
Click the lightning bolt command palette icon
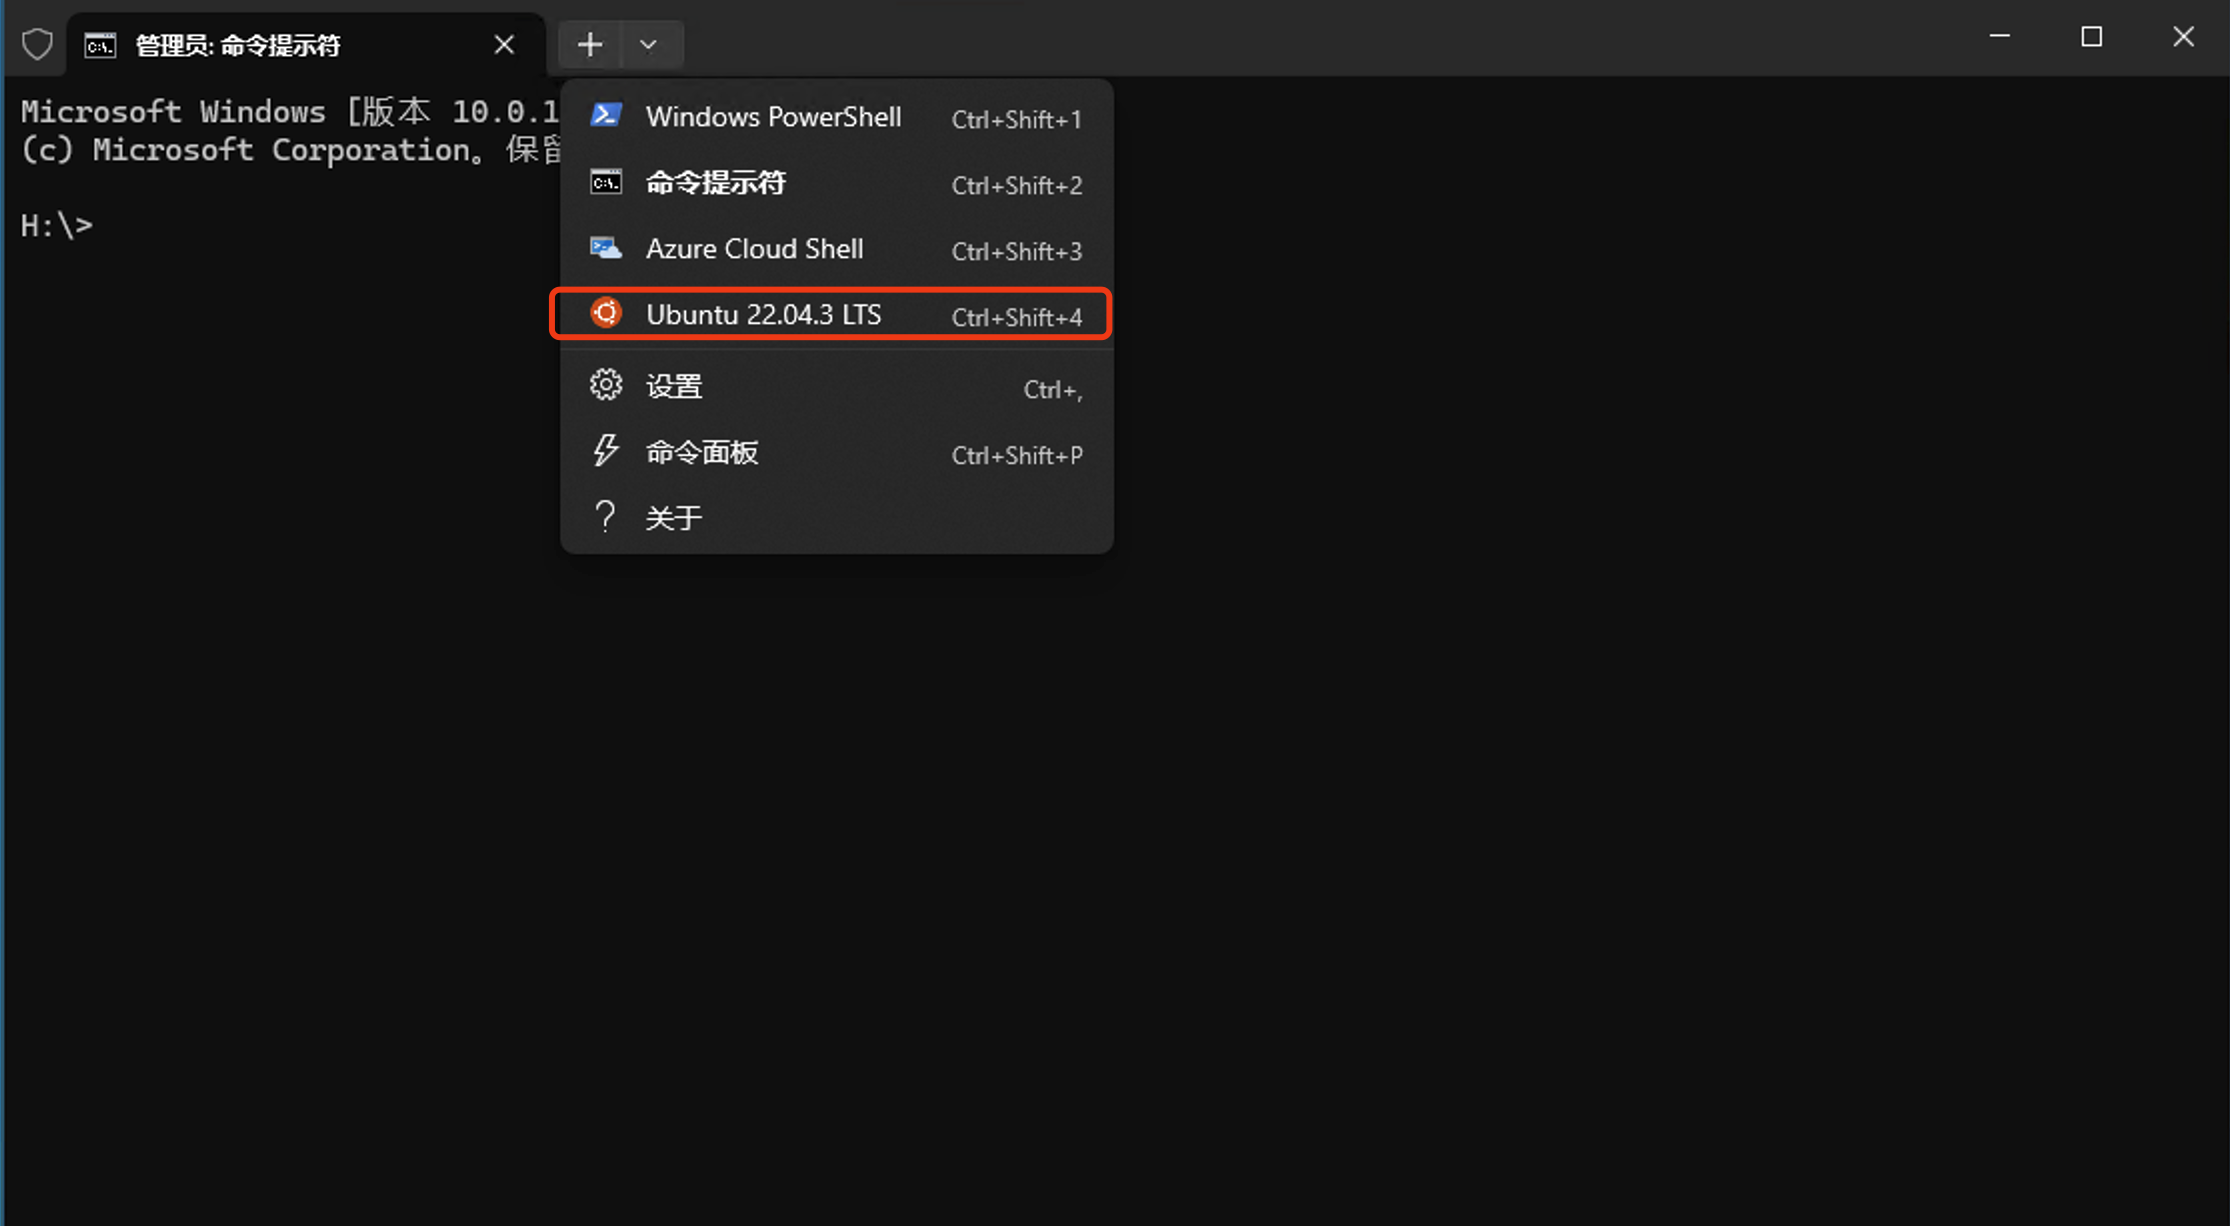pos(606,451)
